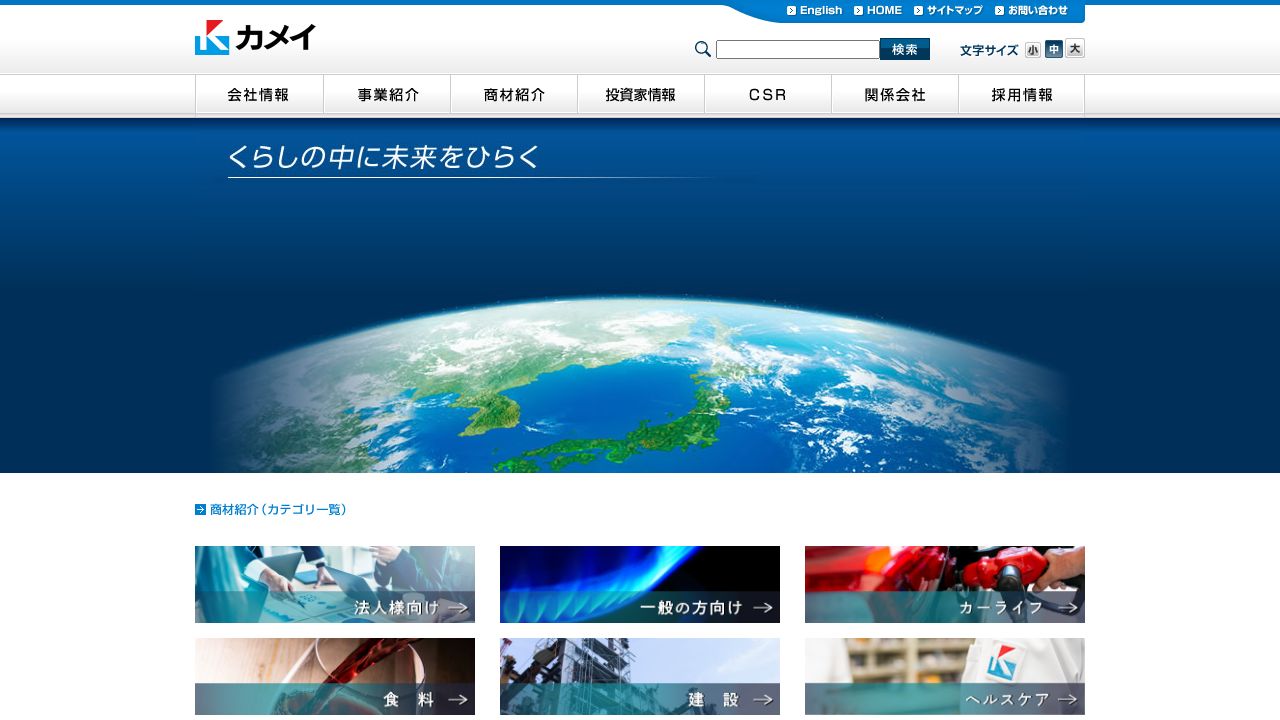
Task: Open the 採用情報 menu item
Action: 1021,95
